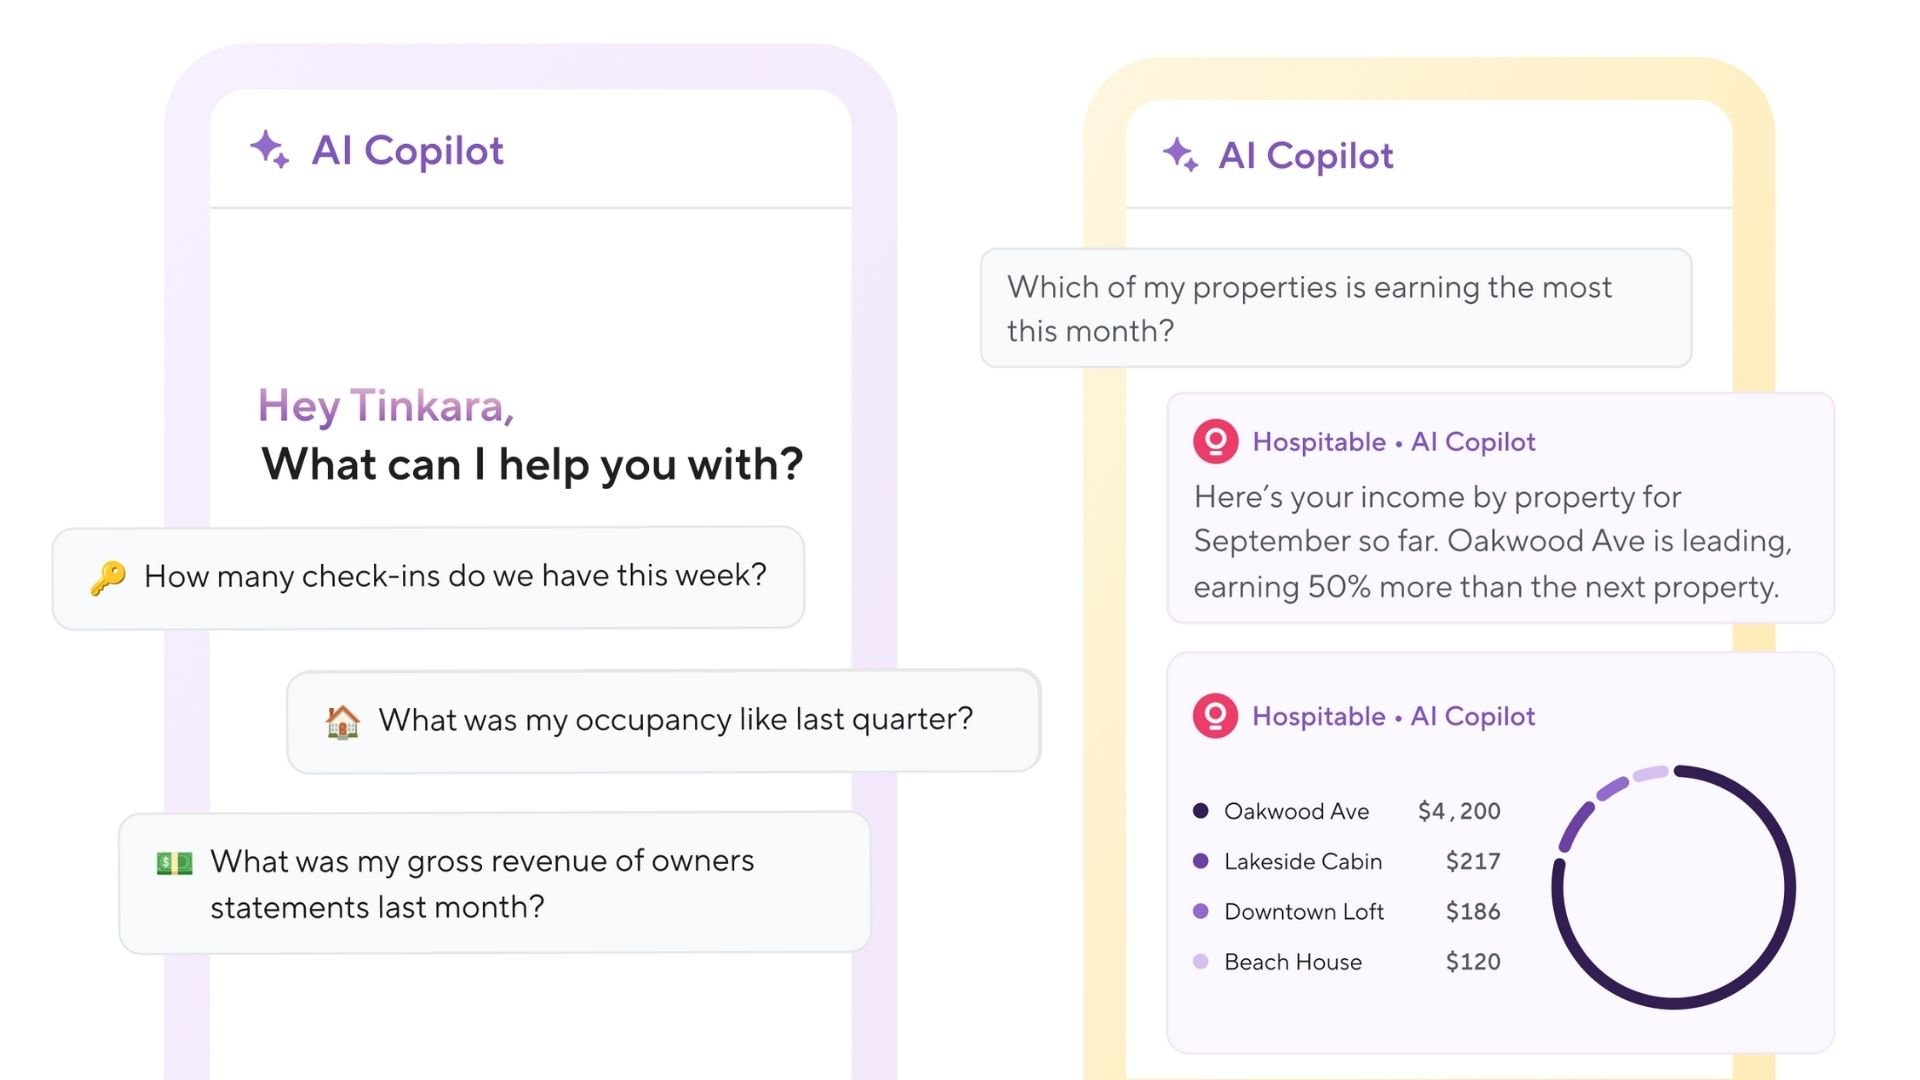Click the dollar bill emoji icon
Viewport: 1920px width, 1080px height.
coord(175,863)
